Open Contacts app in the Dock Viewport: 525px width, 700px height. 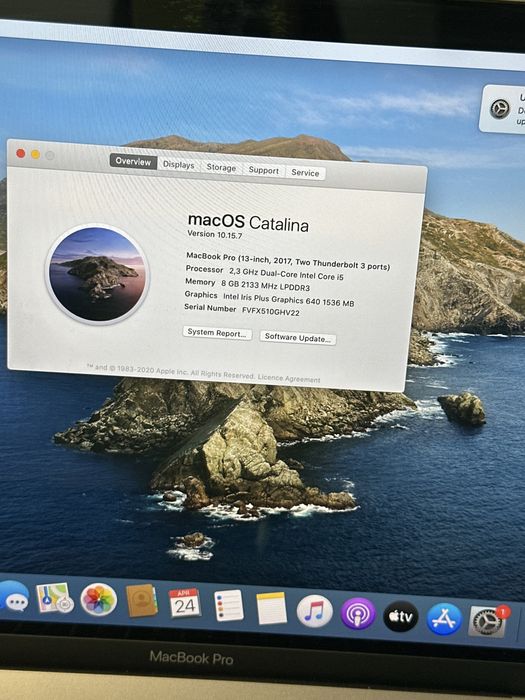point(142,601)
